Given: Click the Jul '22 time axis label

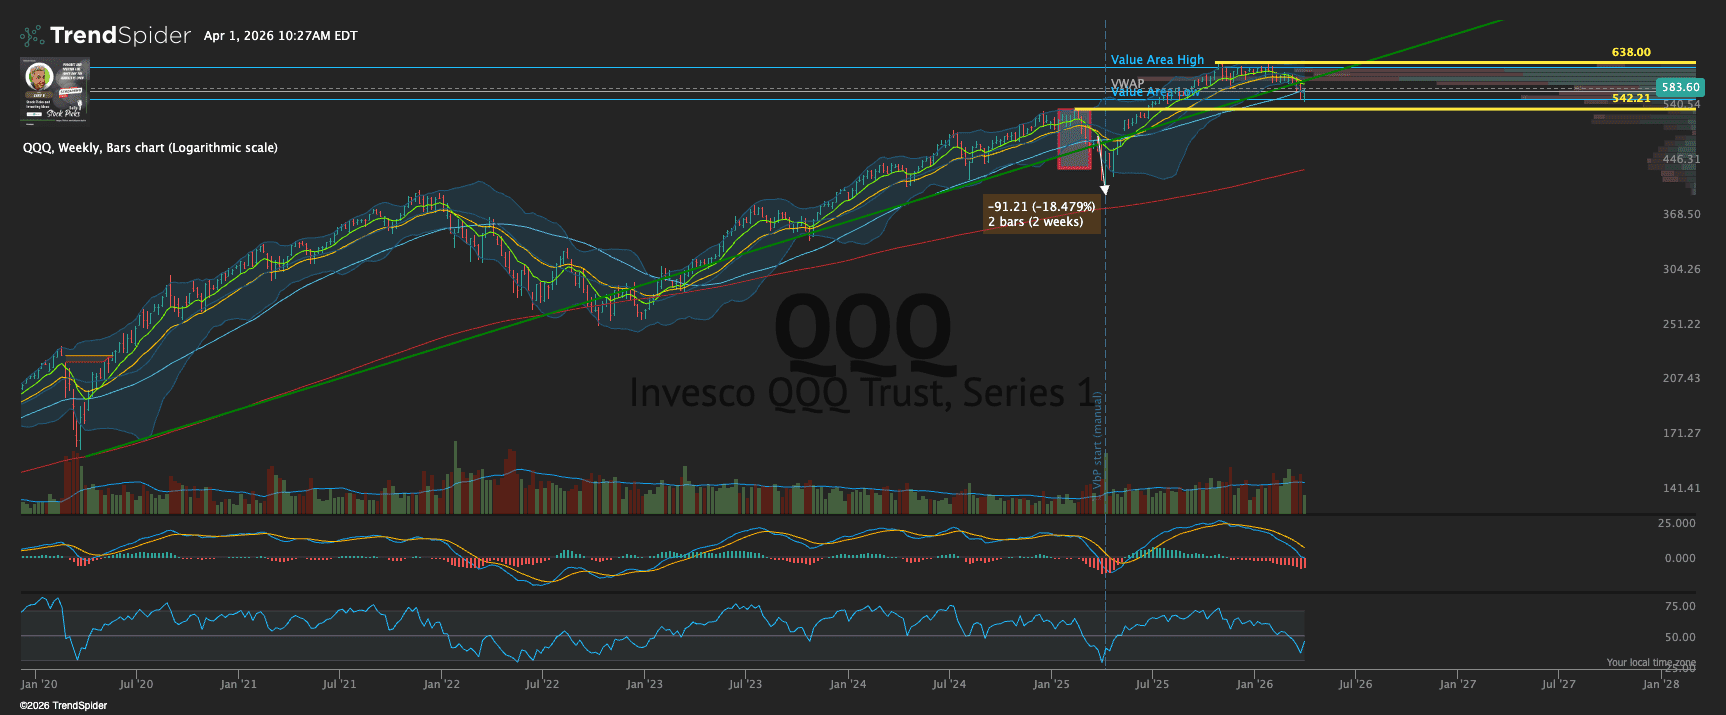Looking at the screenshot, I should pyautogui.click(x=542, y=684).
